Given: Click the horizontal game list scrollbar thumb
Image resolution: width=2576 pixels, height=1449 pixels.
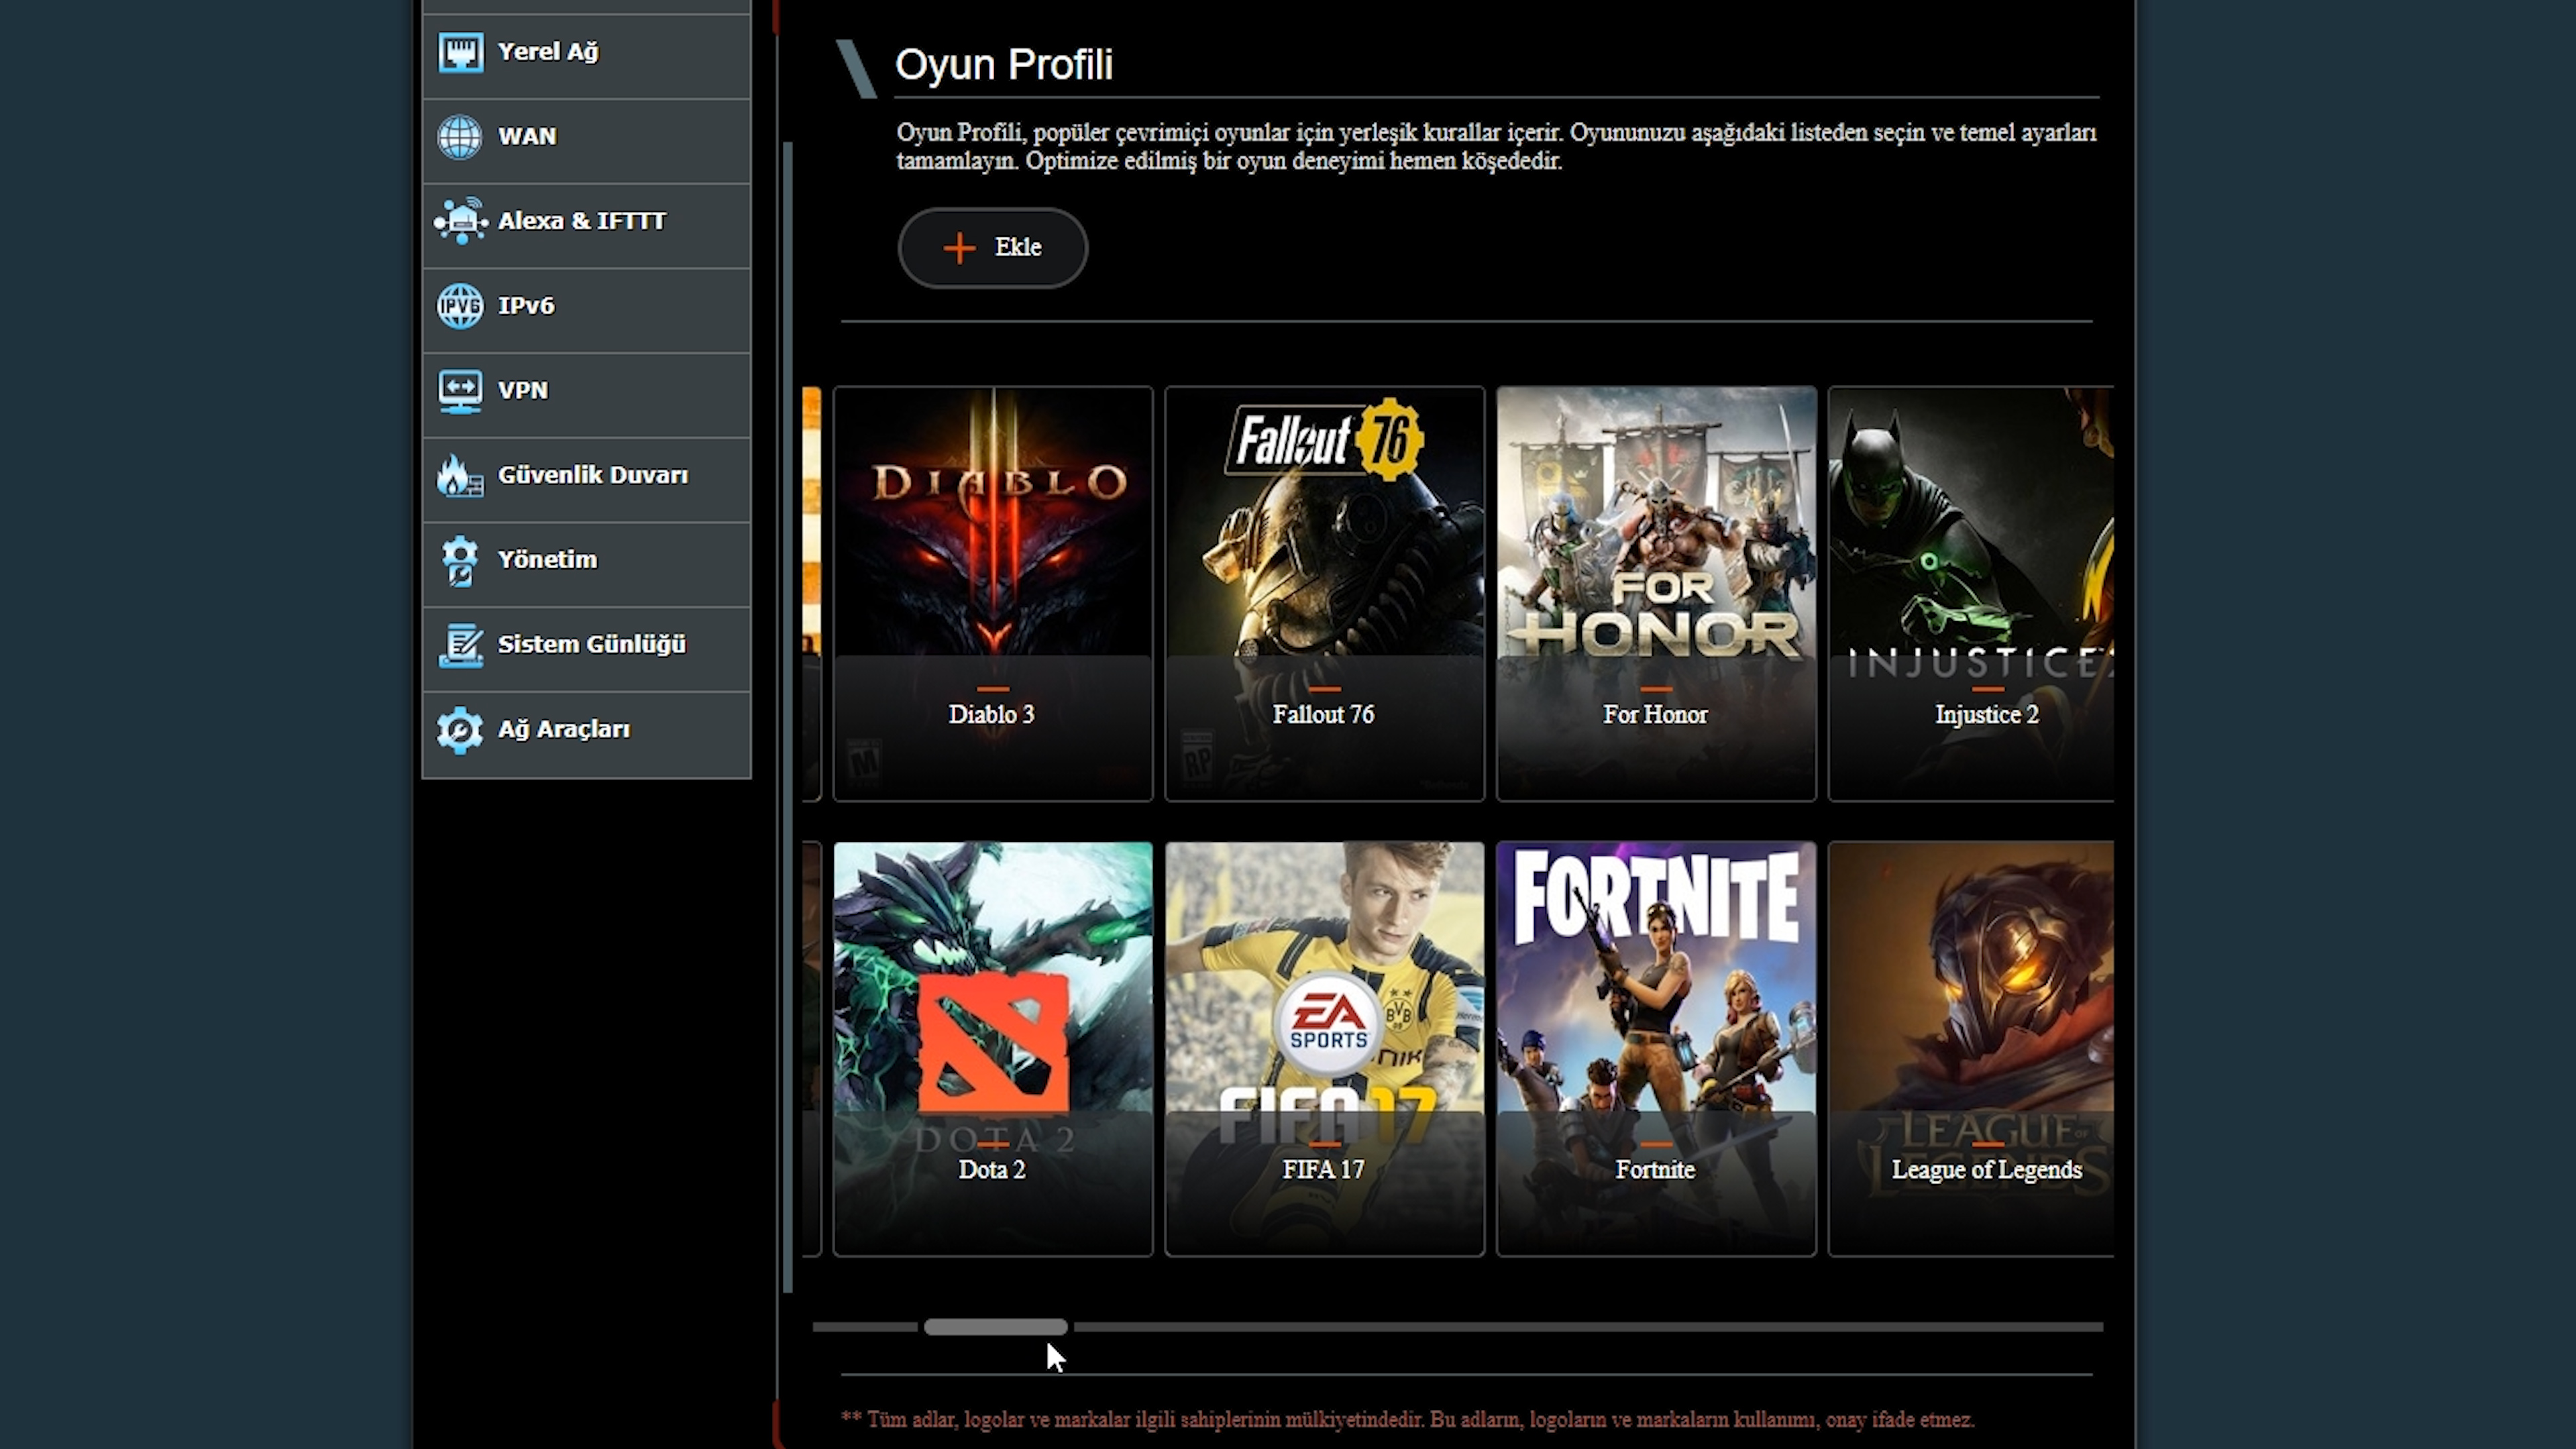Looking at the screenshot, I should (996, 1327).
